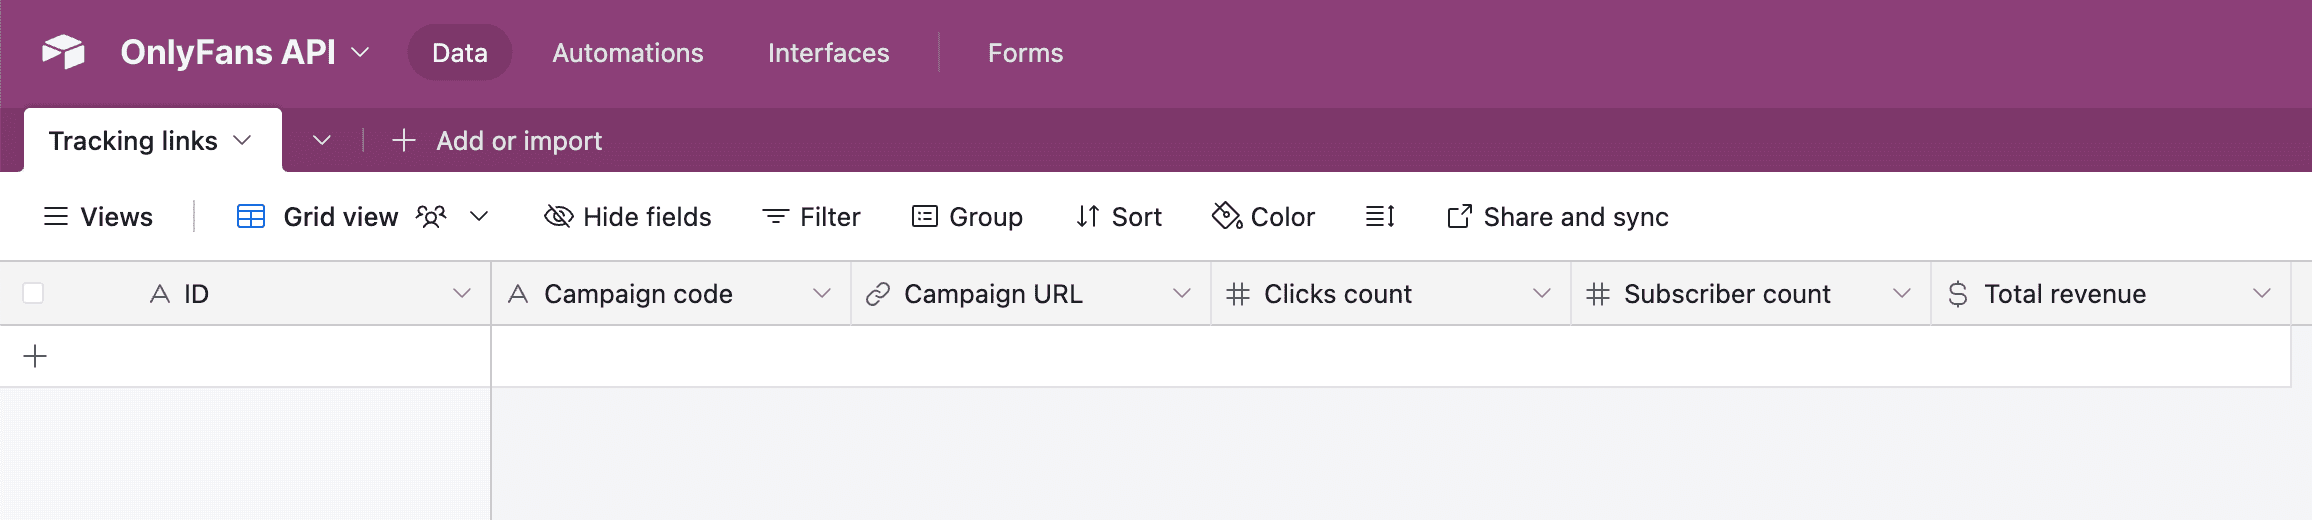This screenshot has width=2312, height=520.
Task: Open the Interfaces tab
Action: coord(828,53)
